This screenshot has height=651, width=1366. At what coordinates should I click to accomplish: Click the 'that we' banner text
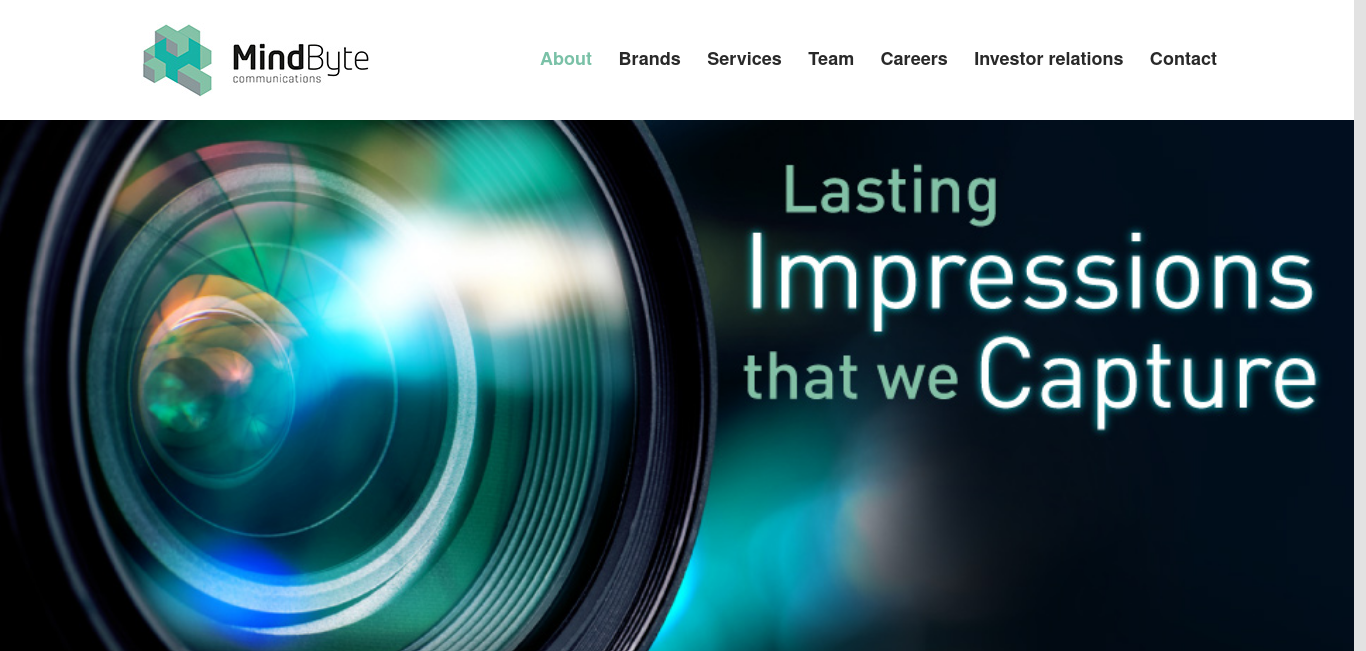(851, 377)
